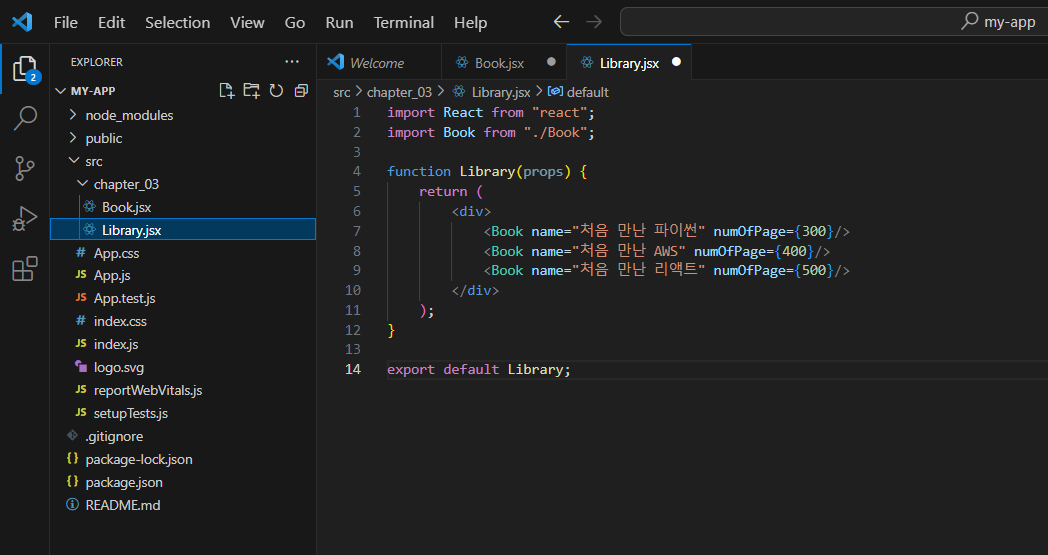Screen dimensions: 1048x555
Task: Open package.json in the file tree
Action: [124, 482]
